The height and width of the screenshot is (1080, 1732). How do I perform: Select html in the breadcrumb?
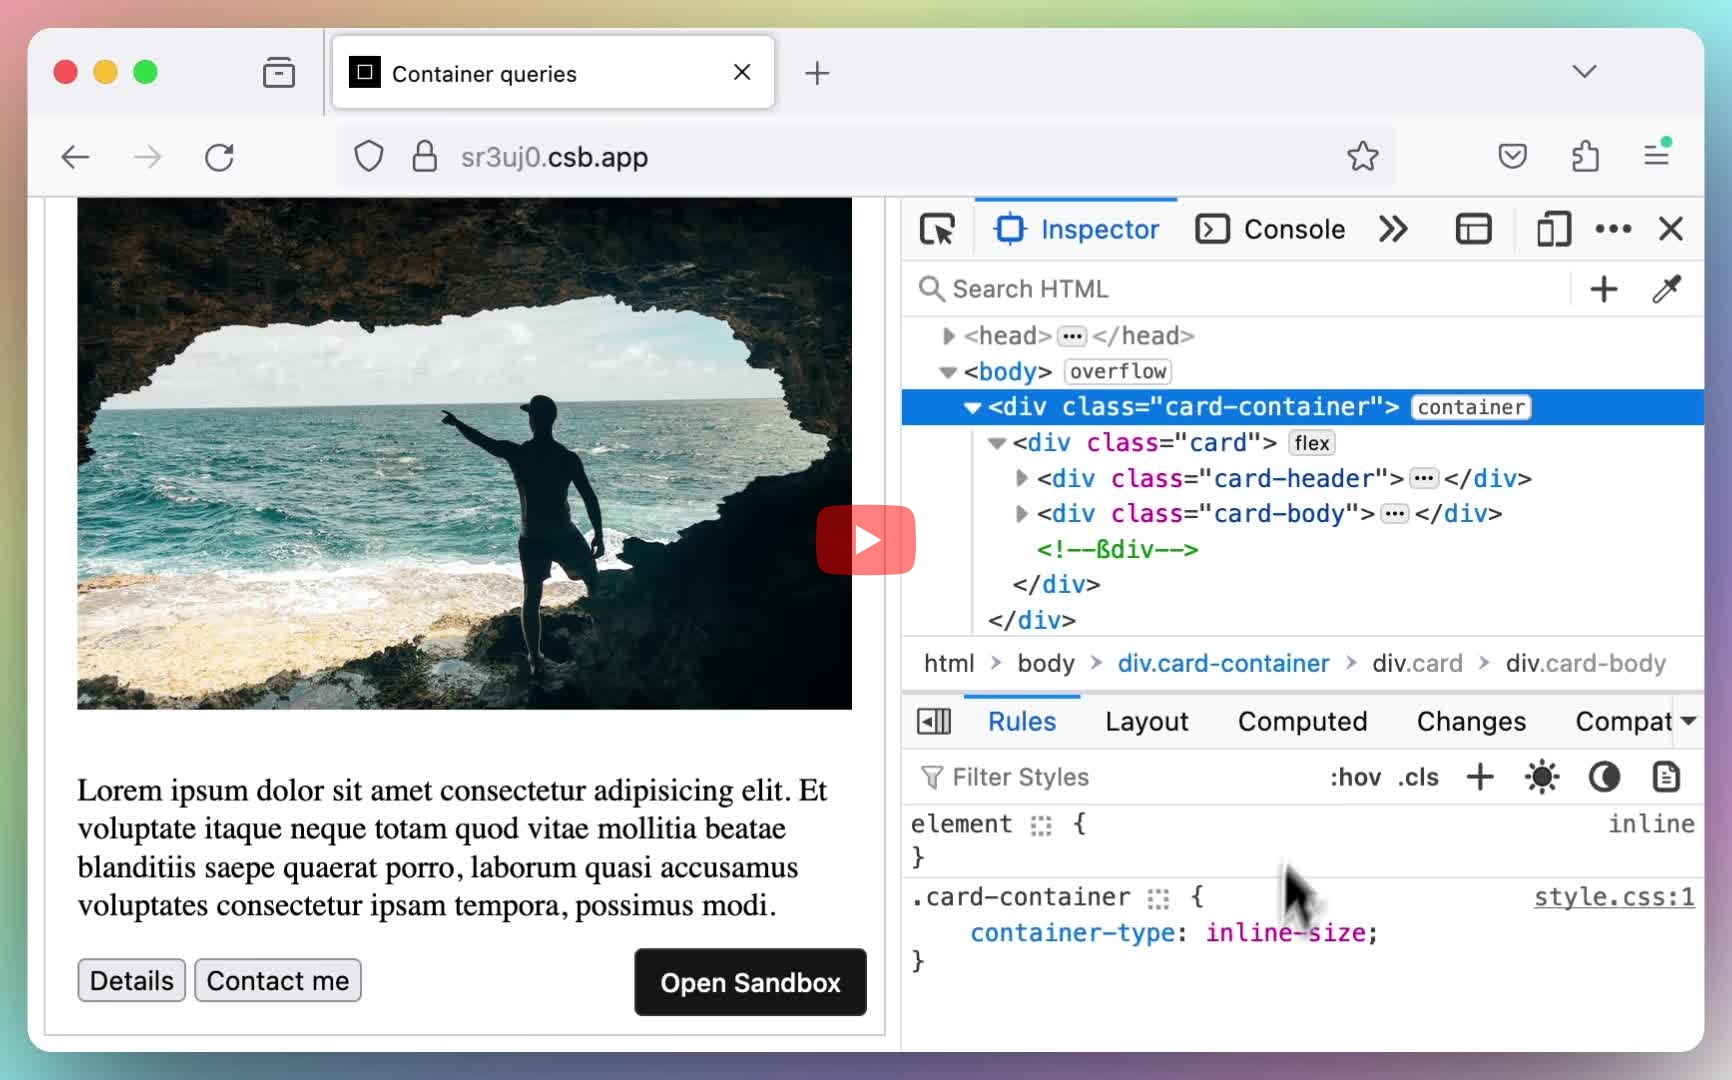point(949,663)
